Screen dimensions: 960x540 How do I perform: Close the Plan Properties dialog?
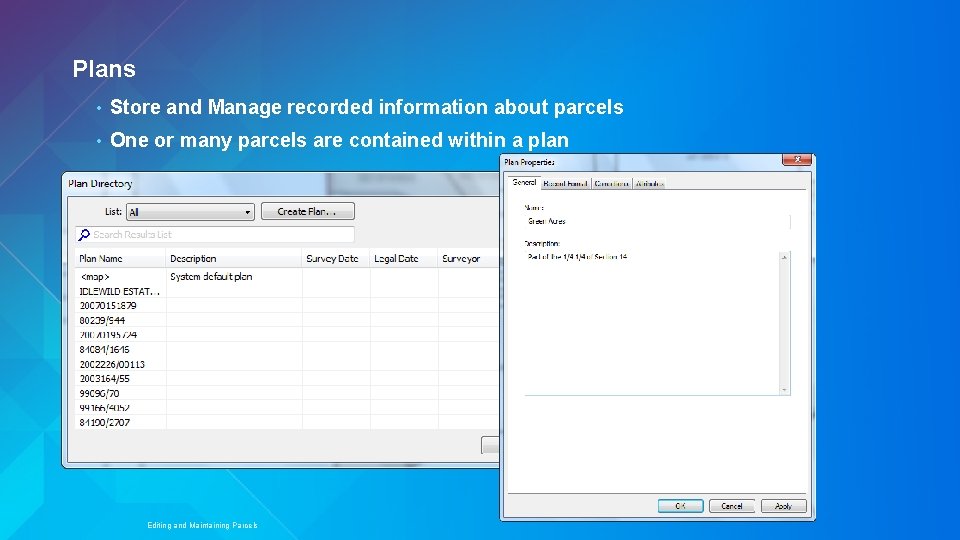pyautogui.click(x=797, y=160)
